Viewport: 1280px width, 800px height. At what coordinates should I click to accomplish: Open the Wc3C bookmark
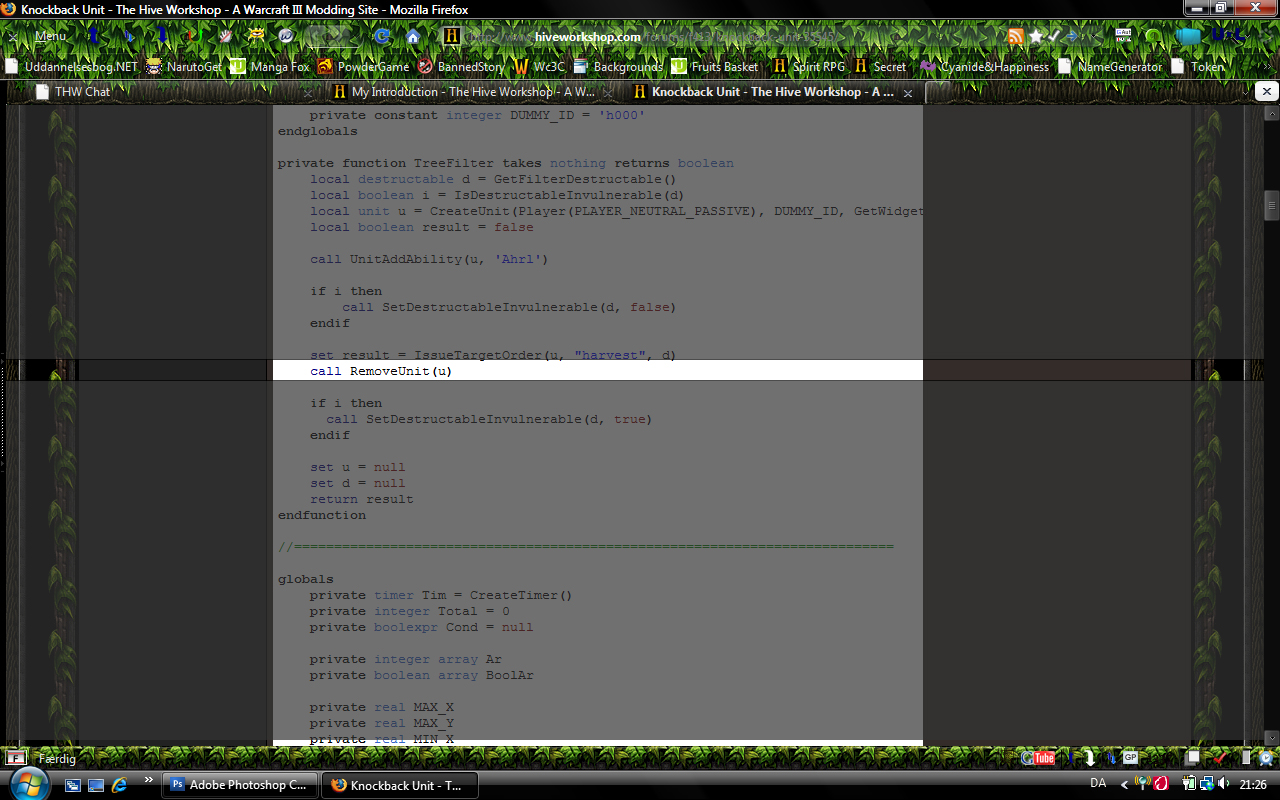[540, 67]
